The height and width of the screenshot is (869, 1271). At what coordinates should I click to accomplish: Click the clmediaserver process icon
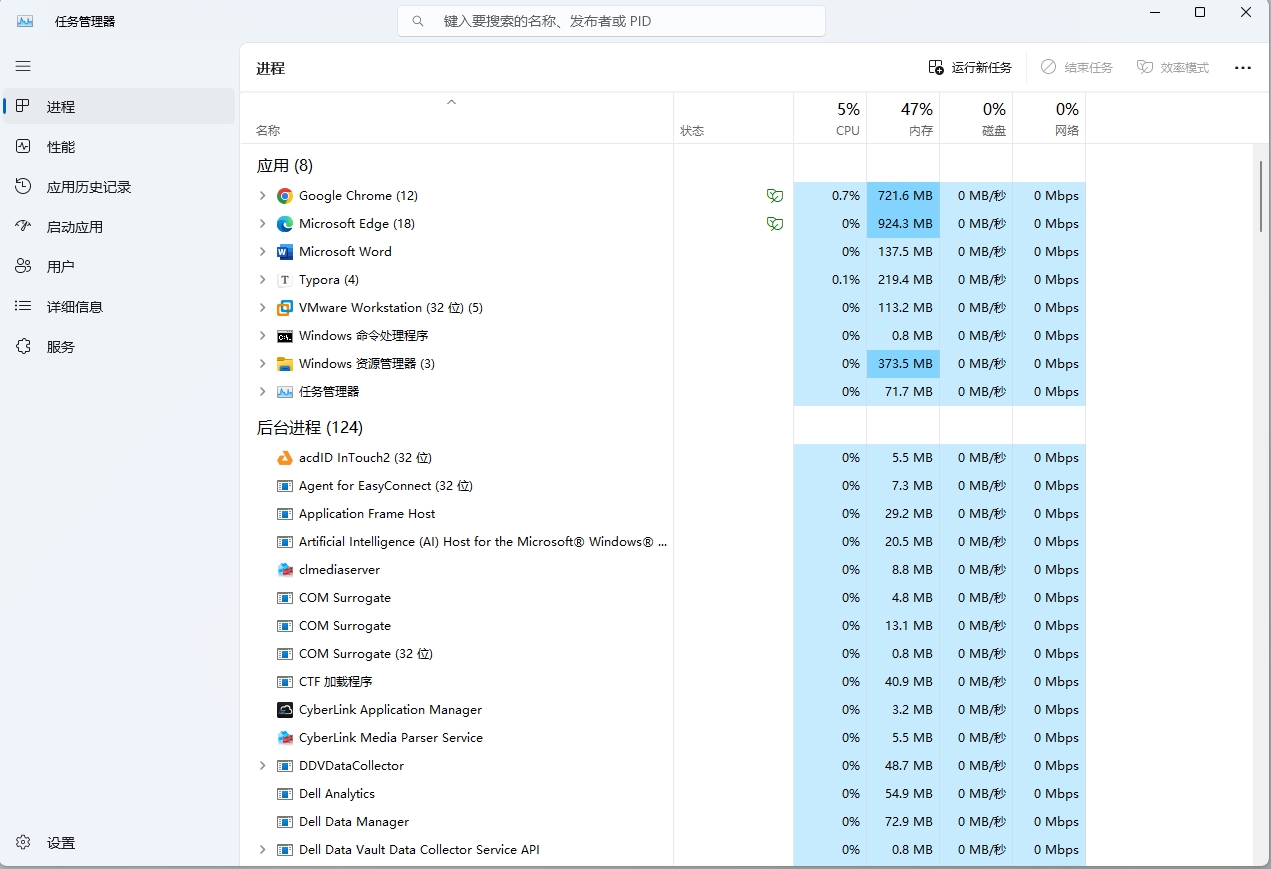[285, 570]
